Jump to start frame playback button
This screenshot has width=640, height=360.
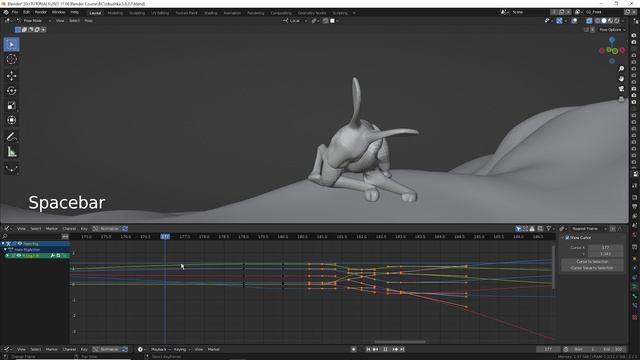(368, 349)
